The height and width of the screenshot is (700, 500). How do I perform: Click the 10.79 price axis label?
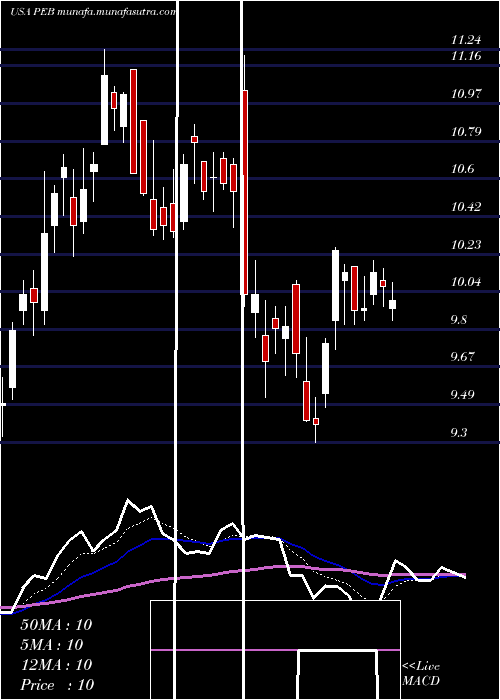(x=466, y=132)
